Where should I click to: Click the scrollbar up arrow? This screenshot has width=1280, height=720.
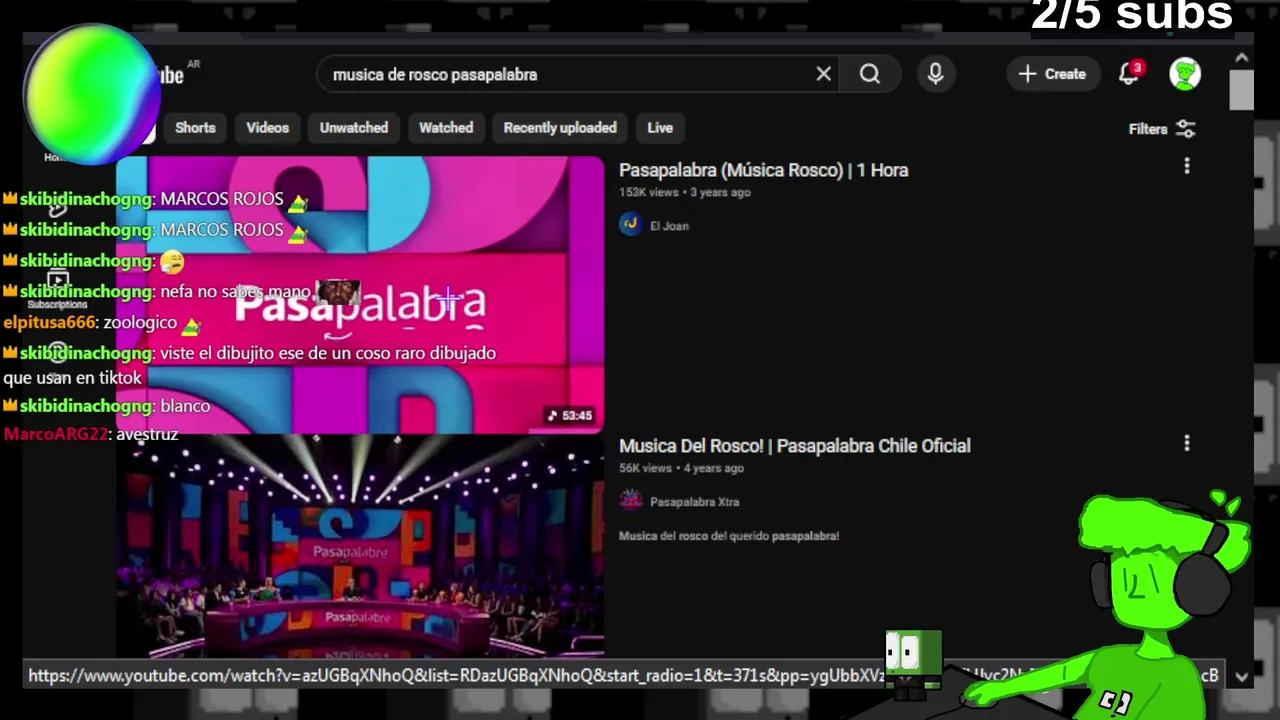pyautogui.click(x=1241, y=60)
